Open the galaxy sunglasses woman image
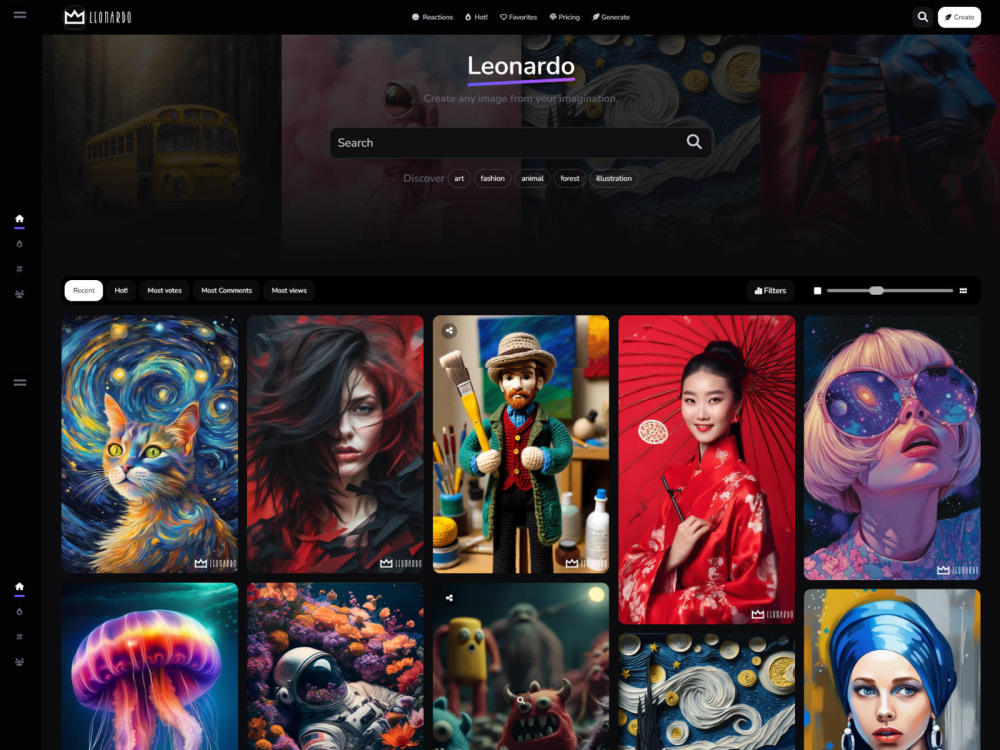1000x750 pixels. pos(892,447)
